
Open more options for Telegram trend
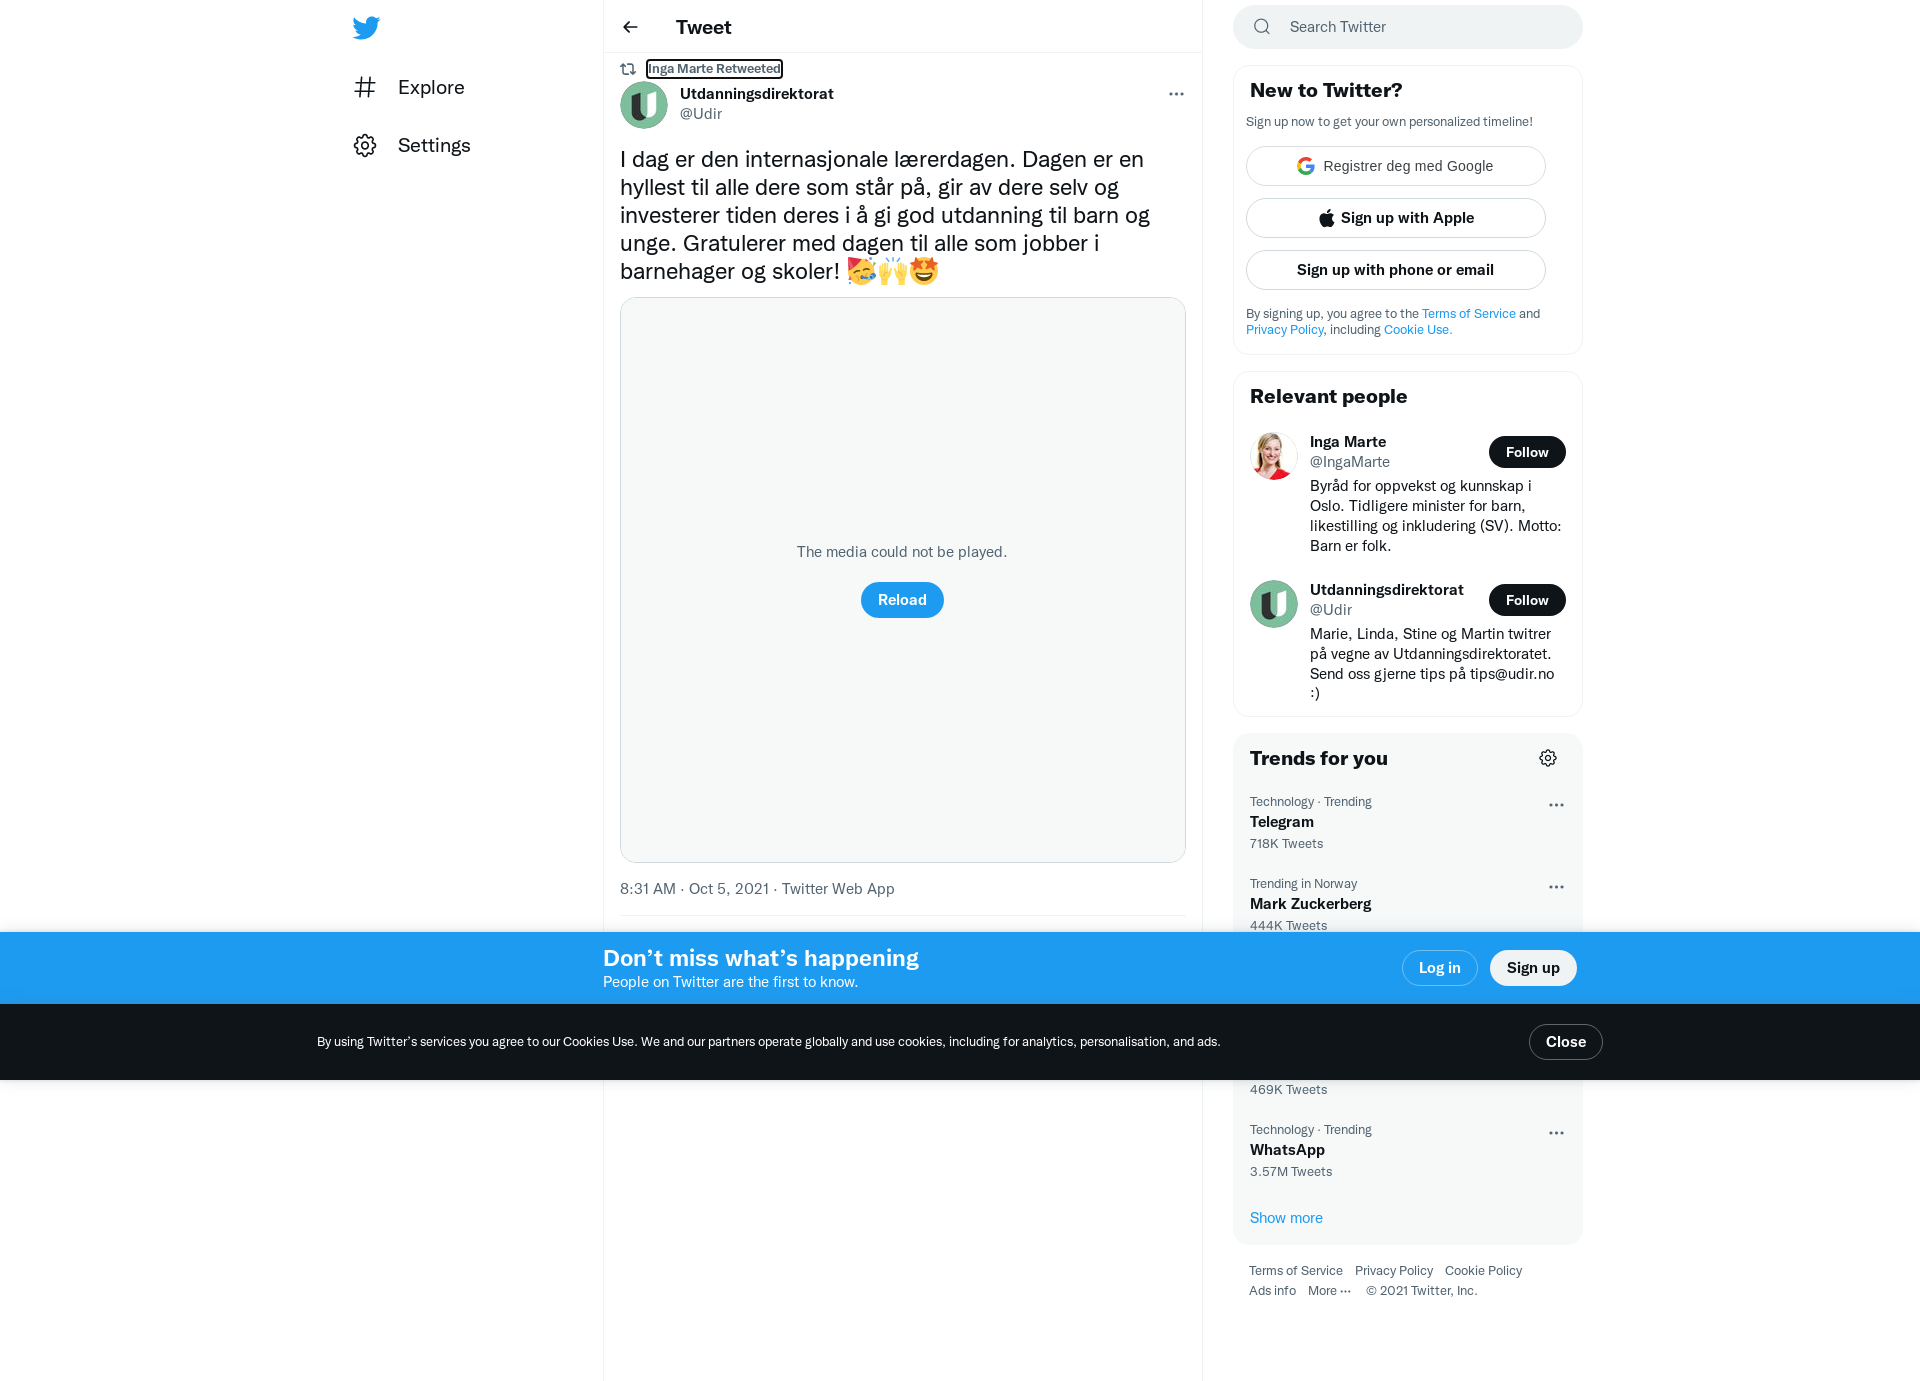(1556, 805)
